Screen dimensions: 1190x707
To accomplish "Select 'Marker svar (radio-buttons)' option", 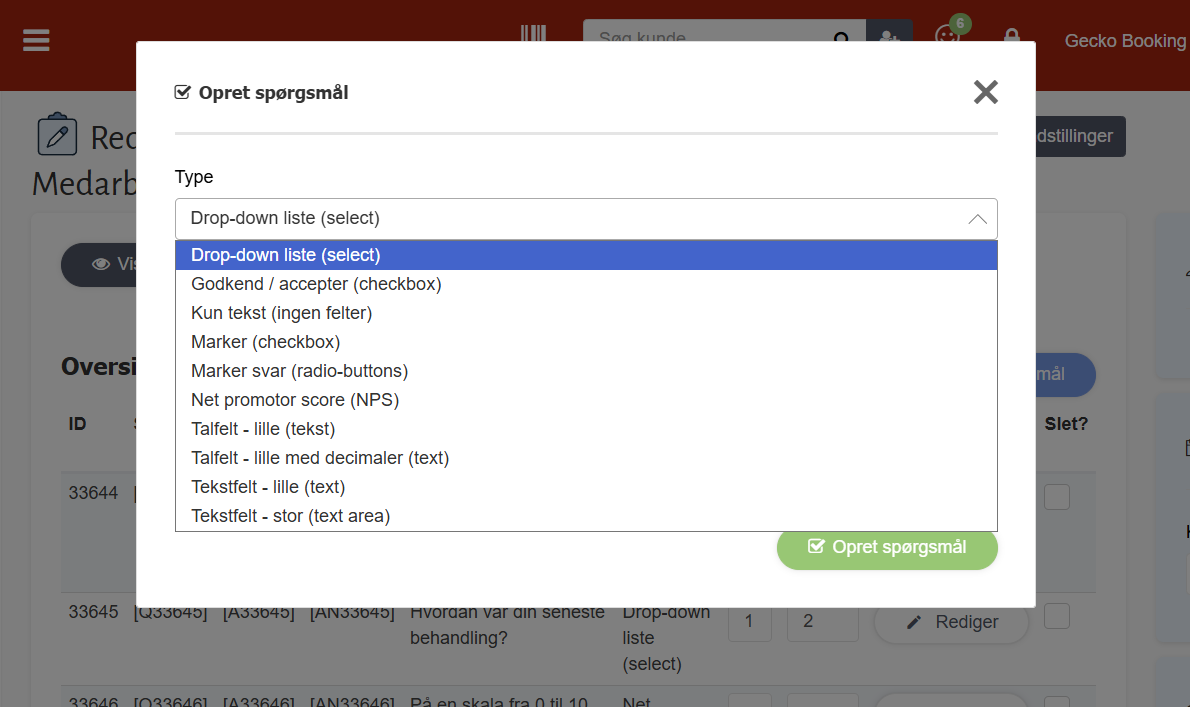I will (299, 371).
